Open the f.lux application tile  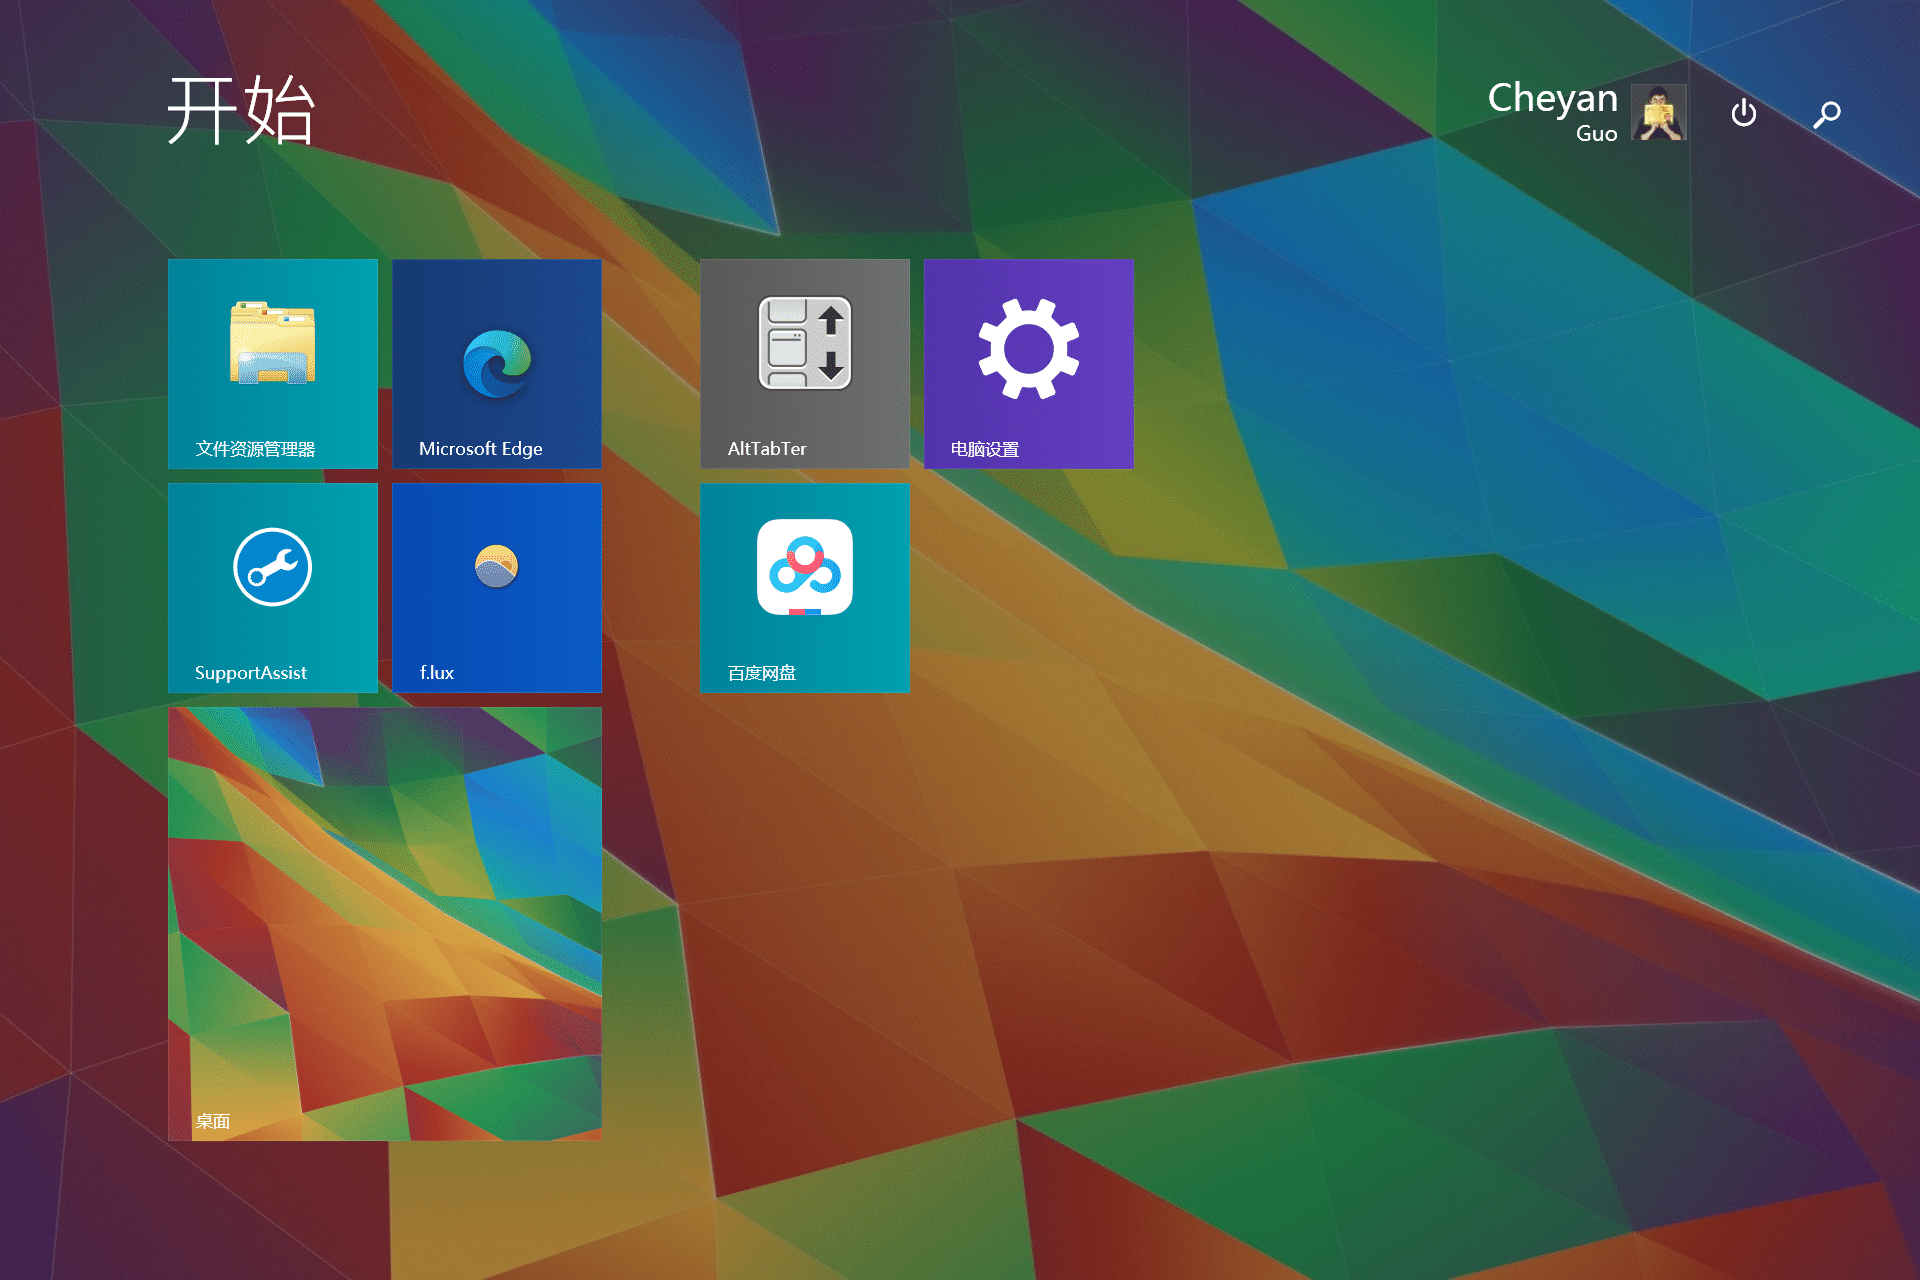point(496,588)
